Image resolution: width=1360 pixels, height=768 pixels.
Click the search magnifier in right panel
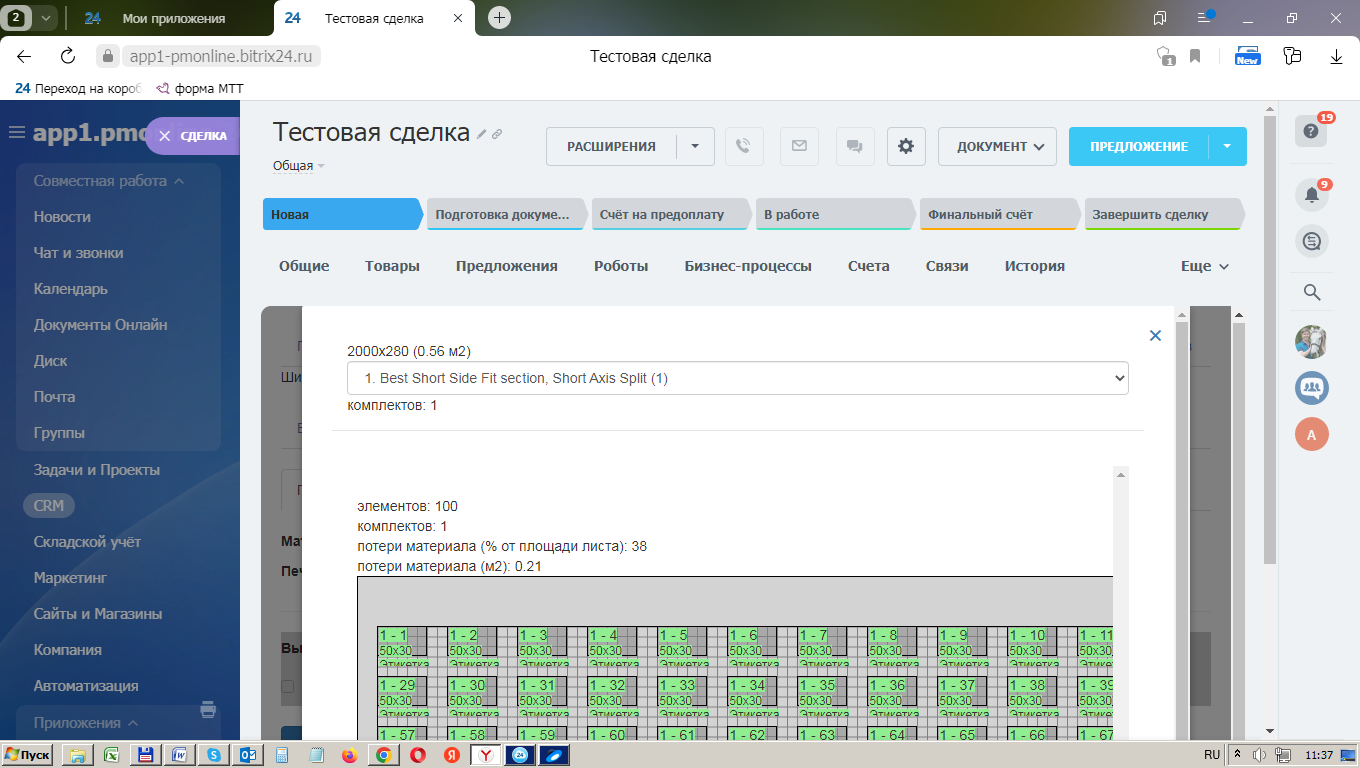pos(1312,292)
